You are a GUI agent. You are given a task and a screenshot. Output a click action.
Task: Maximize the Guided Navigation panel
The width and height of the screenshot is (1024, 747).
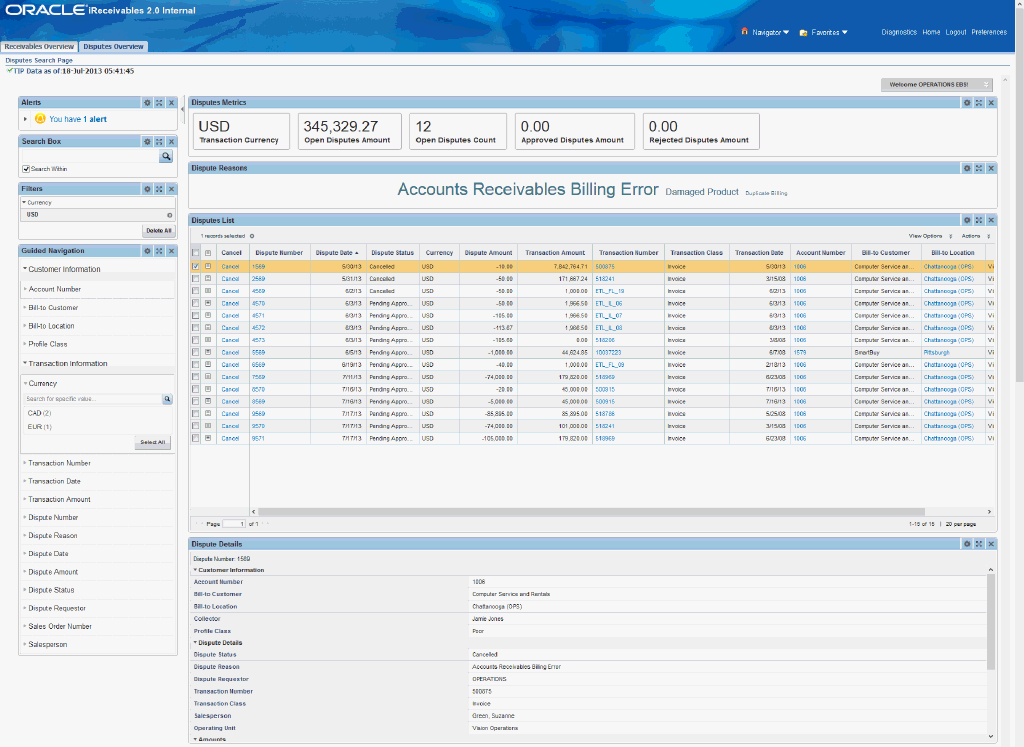click(x=159, y=251)
